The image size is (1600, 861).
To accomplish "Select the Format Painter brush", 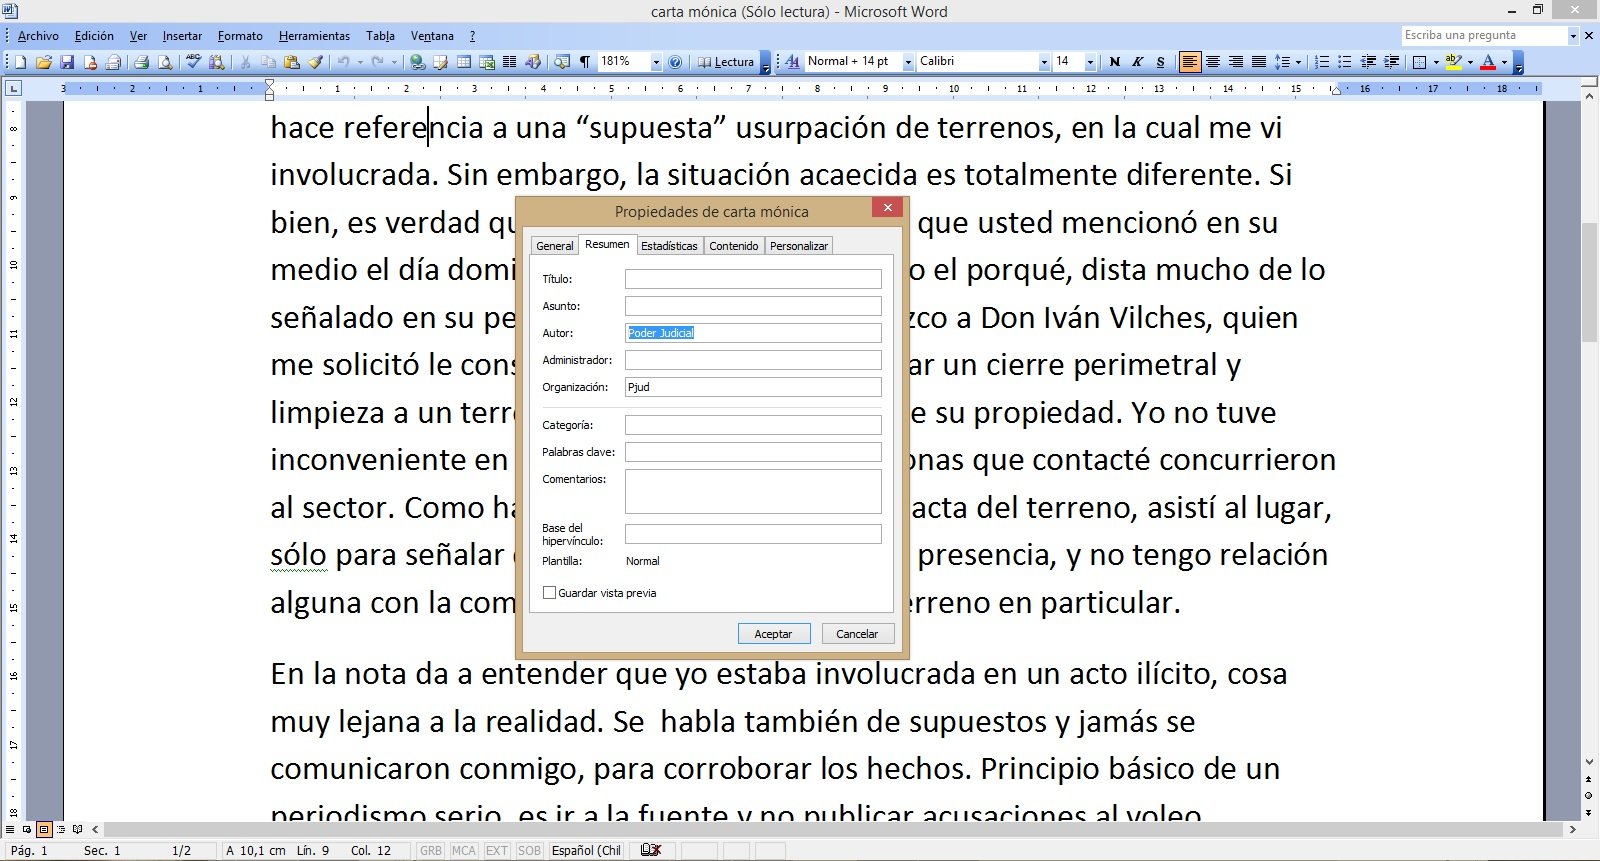I will [315, 62].
